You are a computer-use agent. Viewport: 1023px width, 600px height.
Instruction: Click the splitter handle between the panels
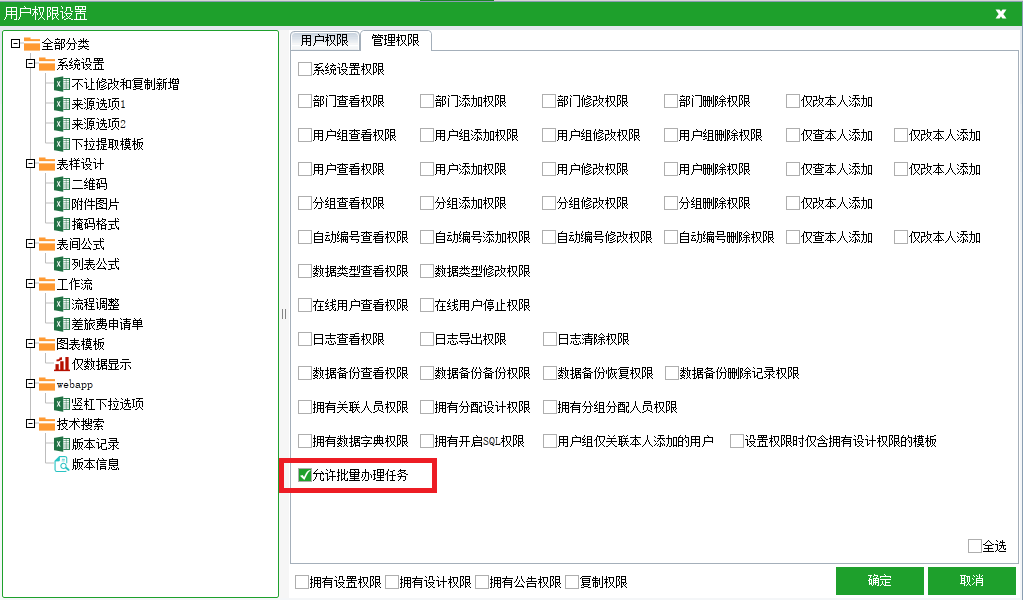[284, 314]
